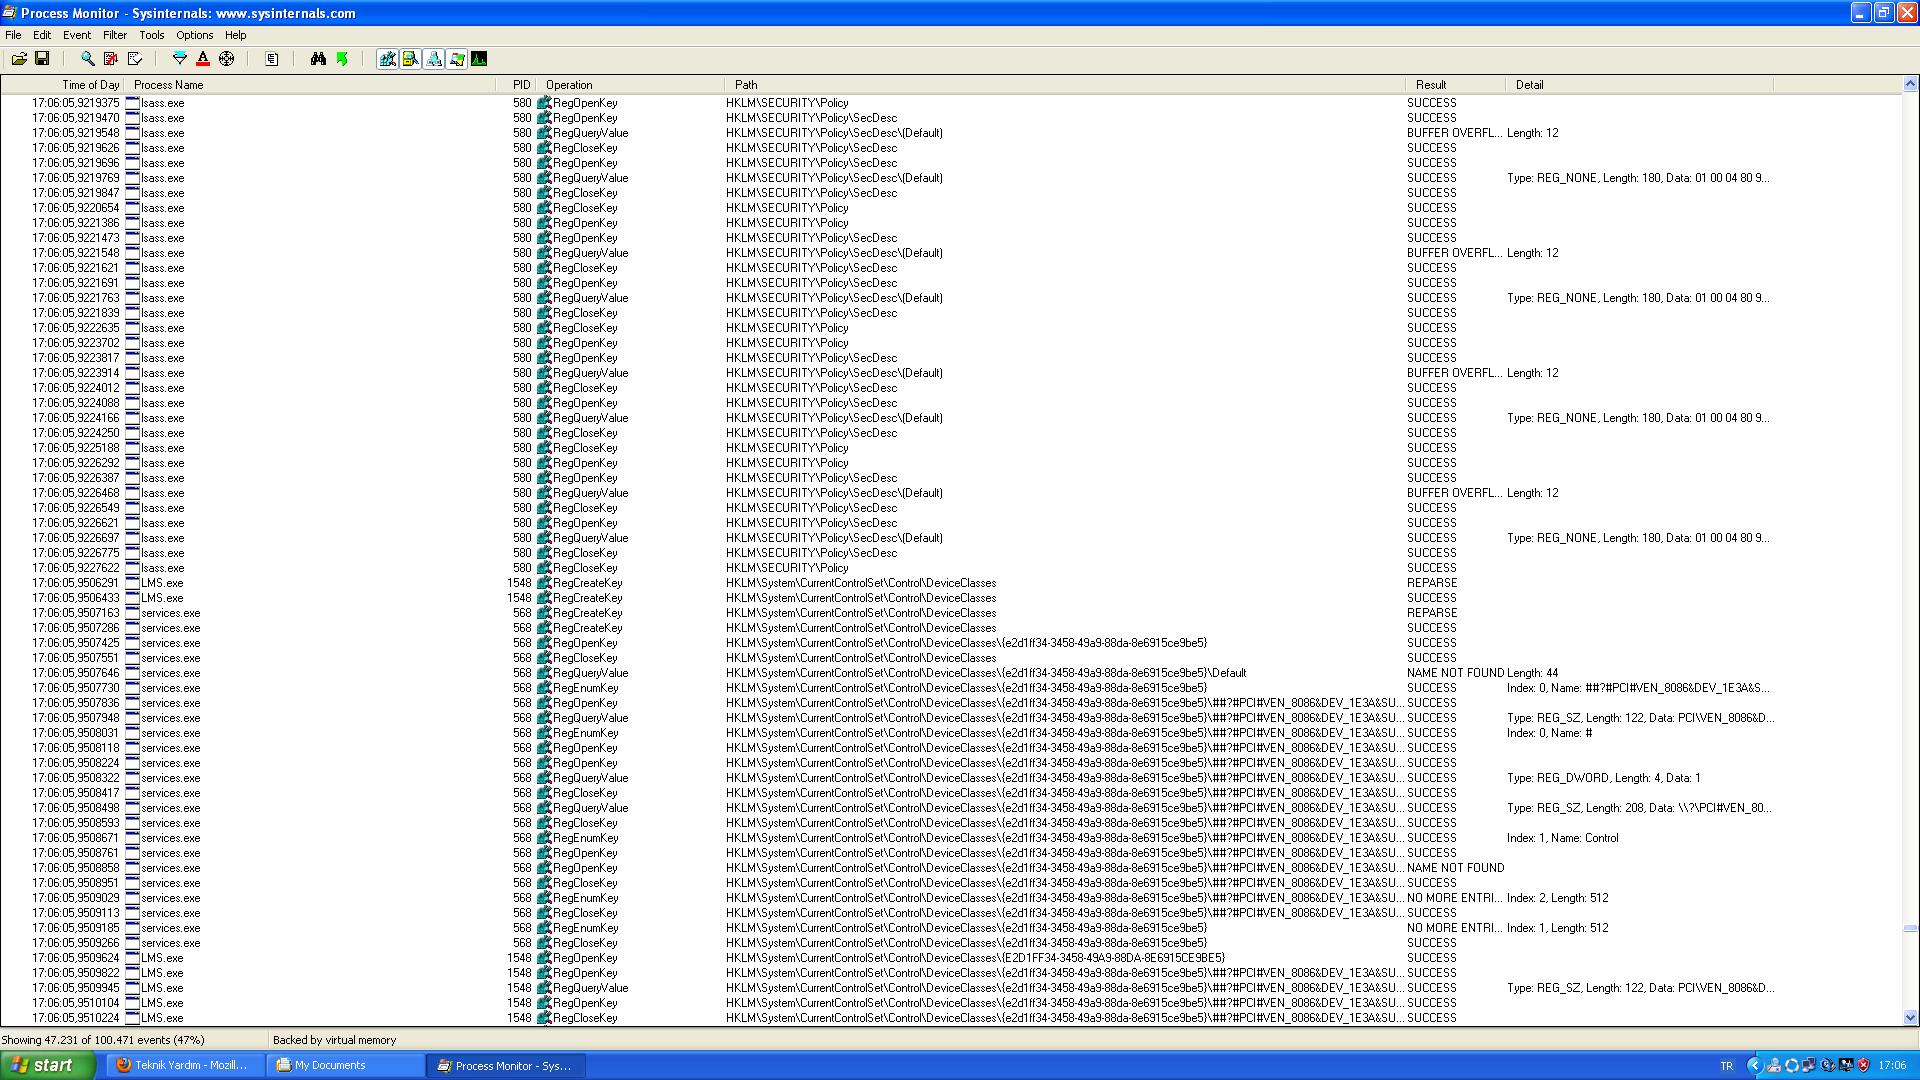Open the Tools menu
This screenshot has width=1920, height=1080.
click(152, 35)
